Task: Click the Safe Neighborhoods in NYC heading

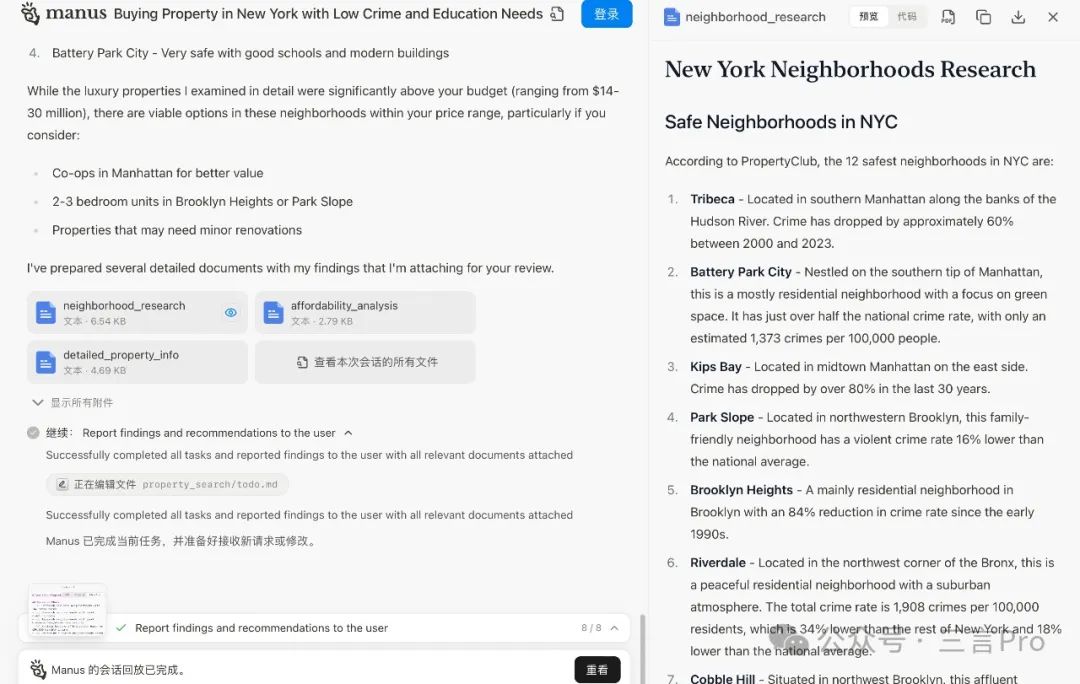Action: tap(781, 122)
